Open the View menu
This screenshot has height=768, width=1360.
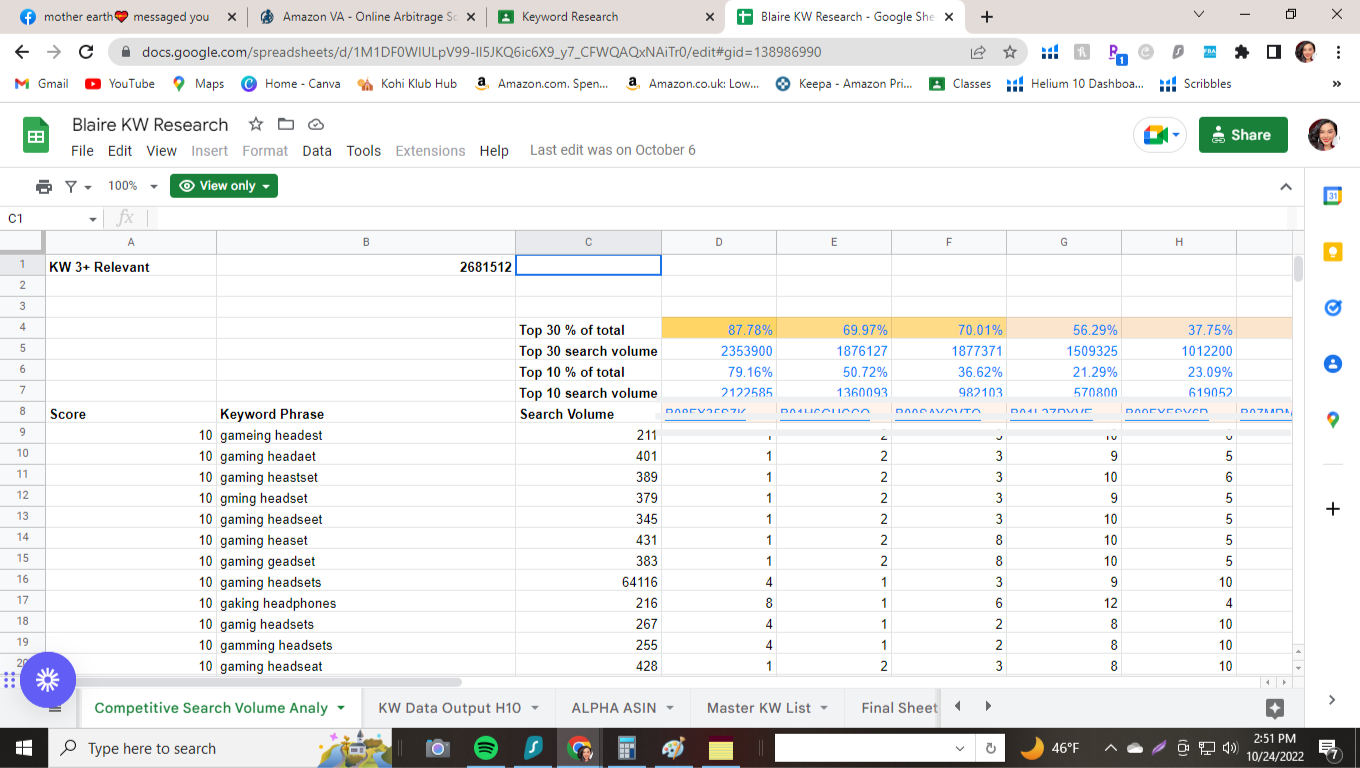162,151
